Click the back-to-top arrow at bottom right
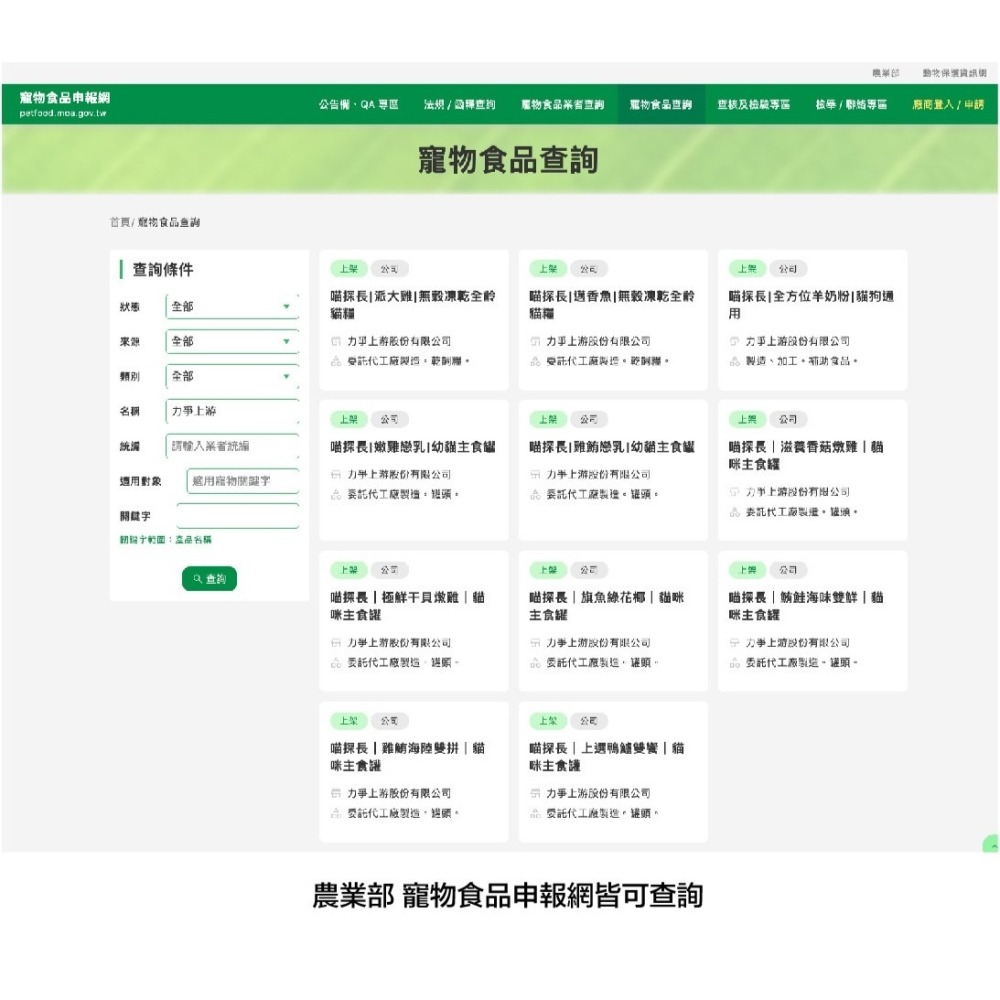 click(x=992, y=847)
